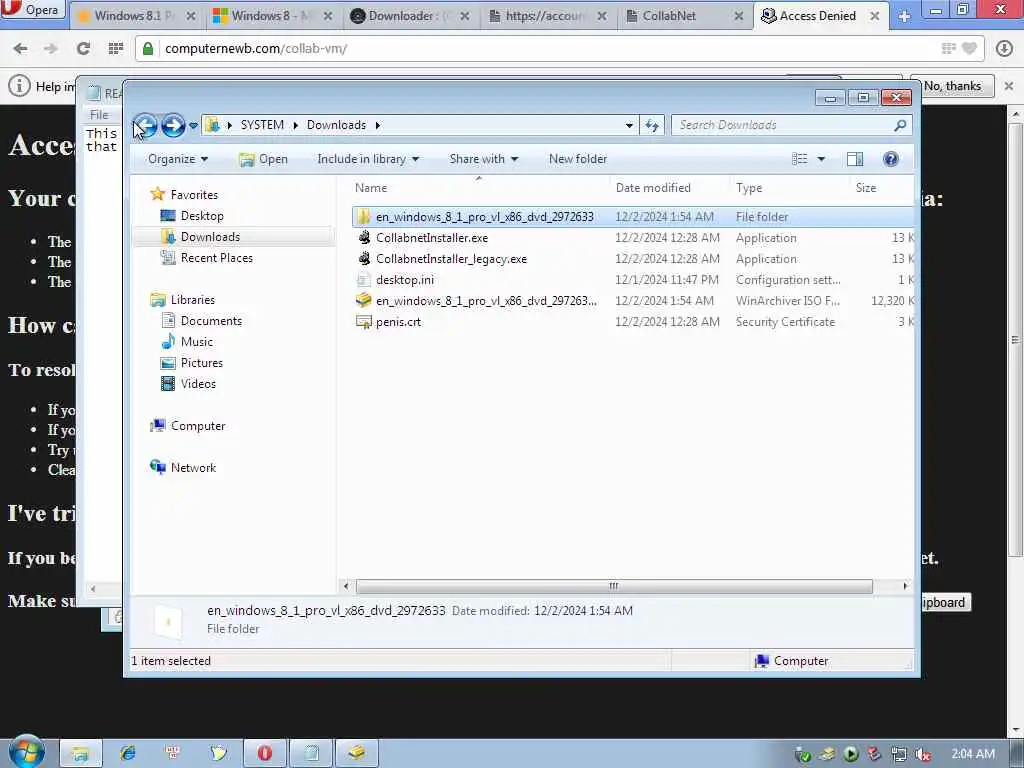Switch to the Windows 8.1 browser tab
This screenshot has height=768, width=1024.
pos(138,16)
